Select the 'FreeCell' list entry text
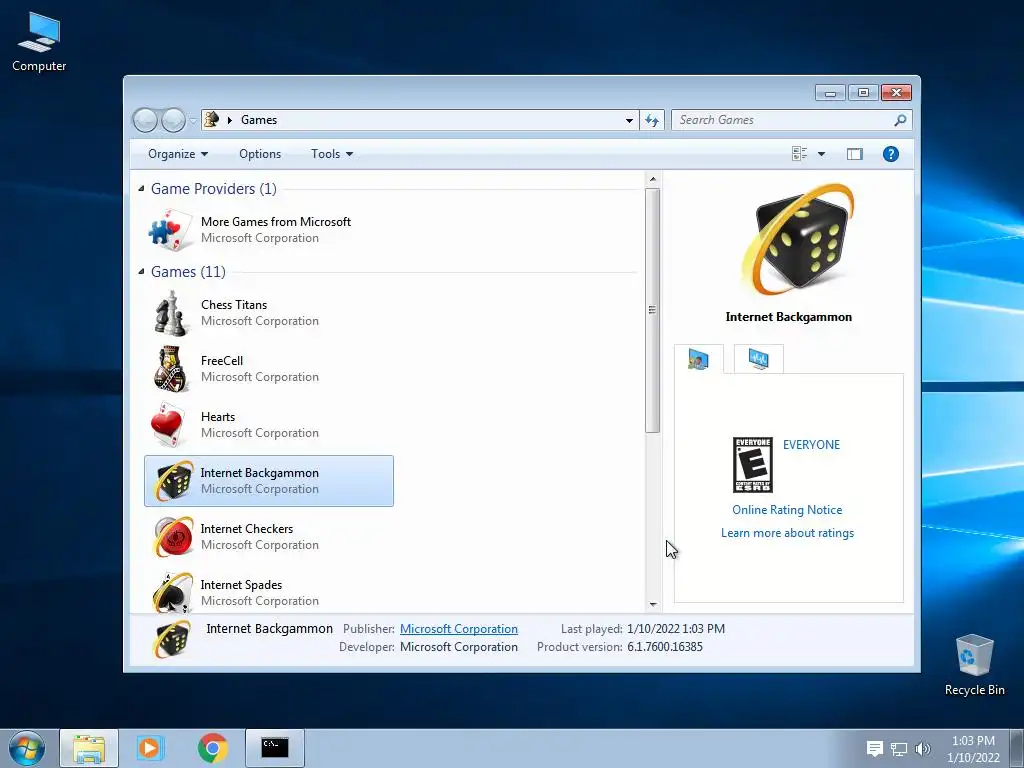The height and width of the screenshot is (768, 1024). (x=221, y=361)
